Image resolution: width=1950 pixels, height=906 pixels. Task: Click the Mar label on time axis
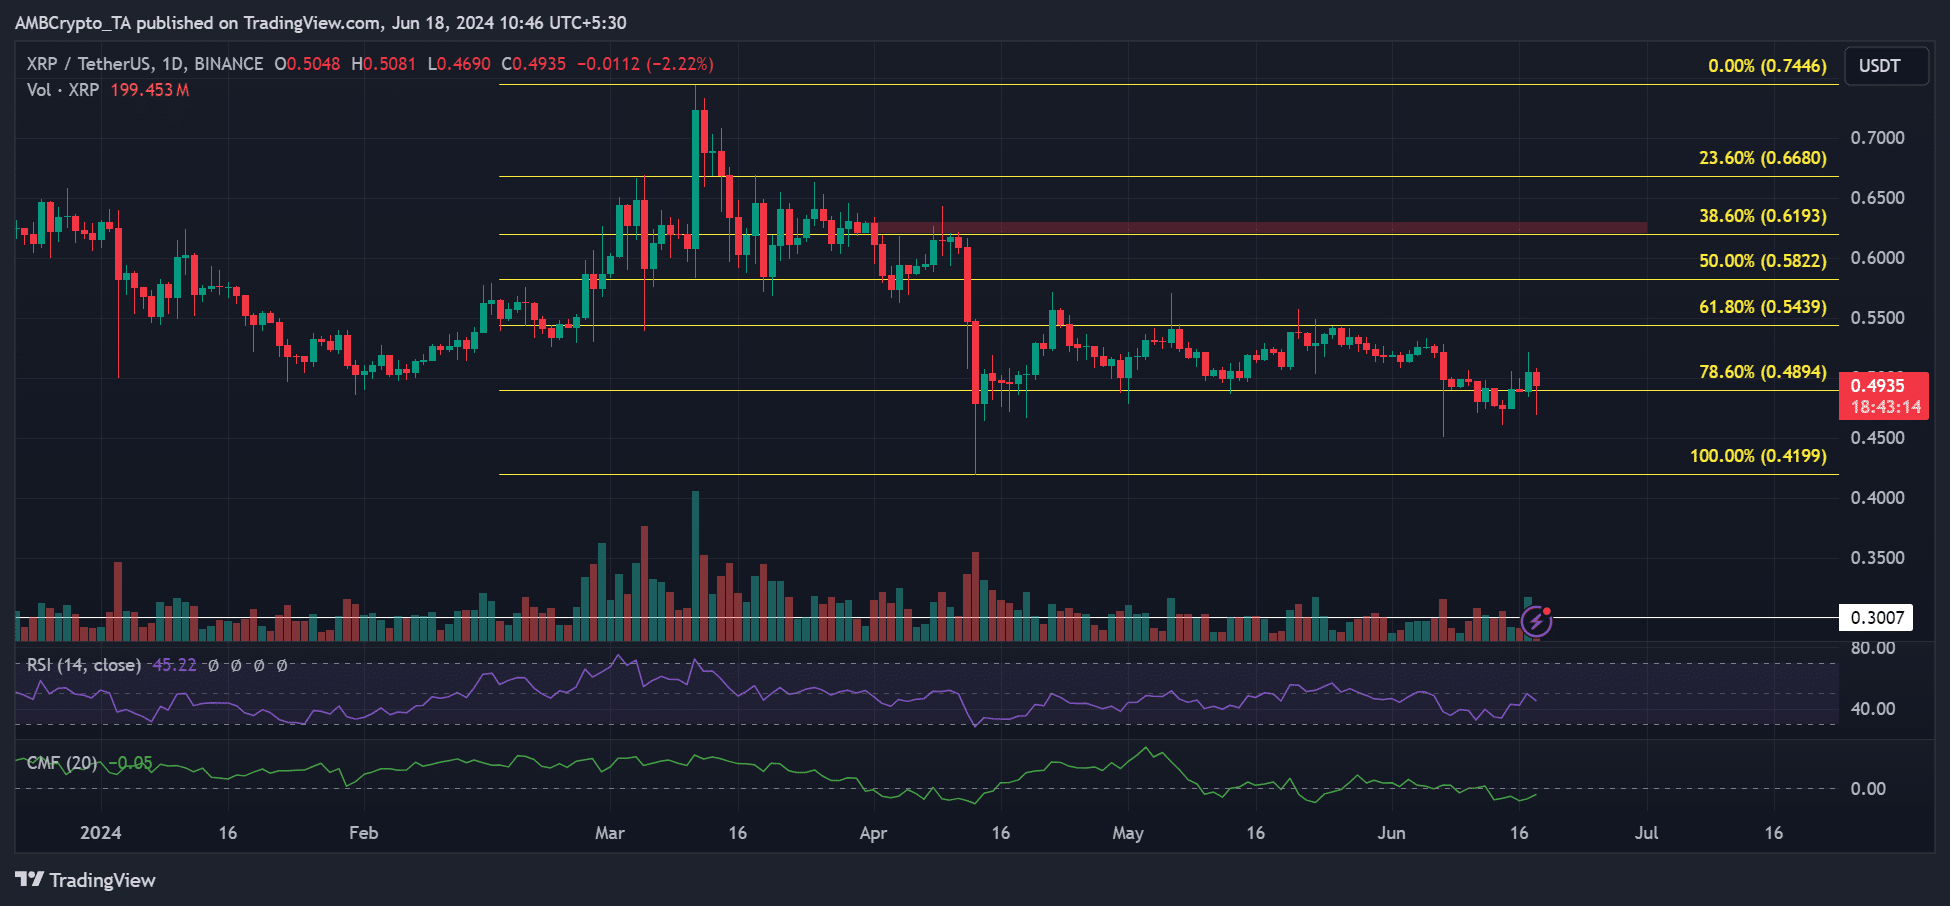610,833
